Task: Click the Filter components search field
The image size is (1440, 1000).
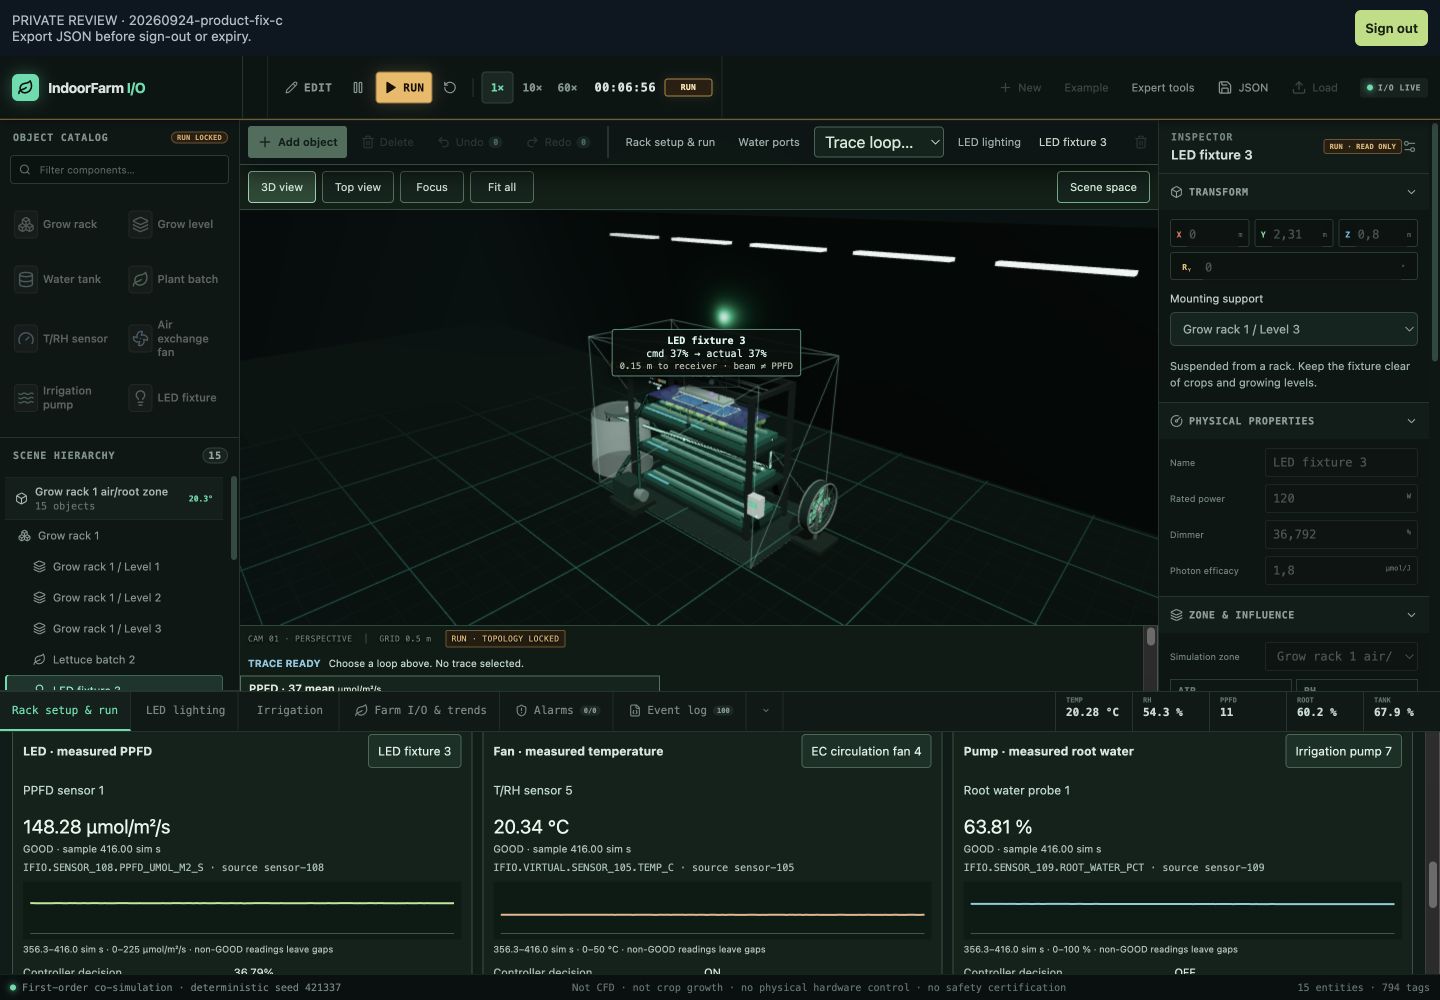Action: (119, 170)
